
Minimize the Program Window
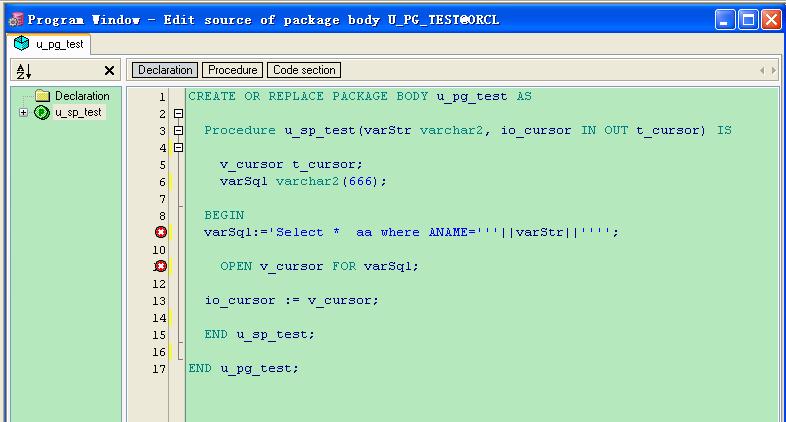coord(725,20)
